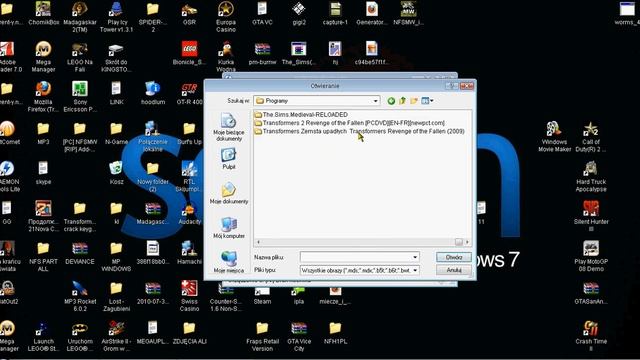640x360 pixels.
Task: Select GTASanAn archive icon on desktop
Action: click(591, 293)
